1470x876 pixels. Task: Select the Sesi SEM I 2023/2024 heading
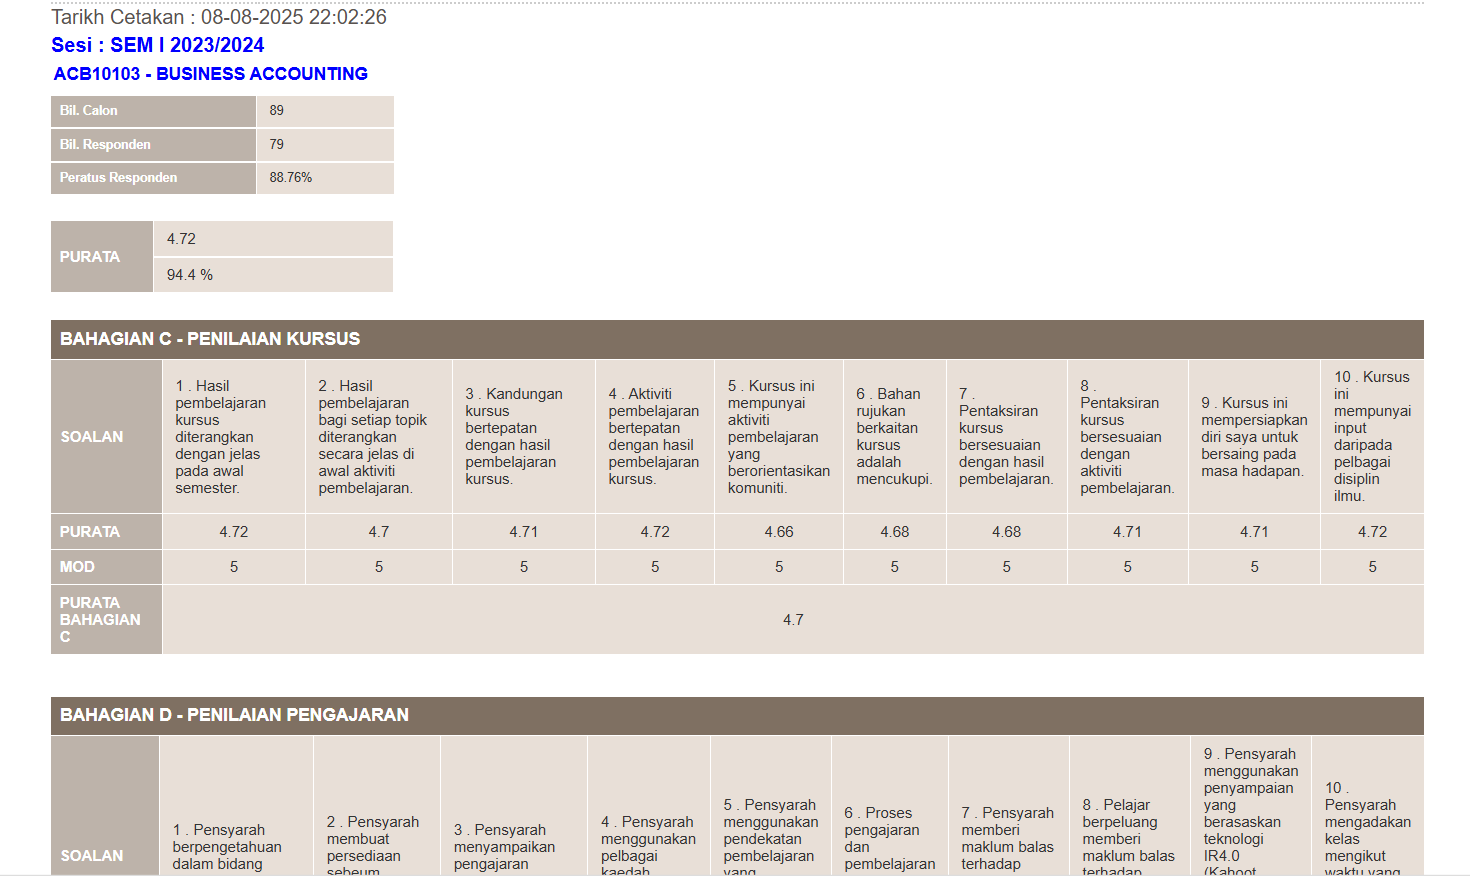pos(158,45)
